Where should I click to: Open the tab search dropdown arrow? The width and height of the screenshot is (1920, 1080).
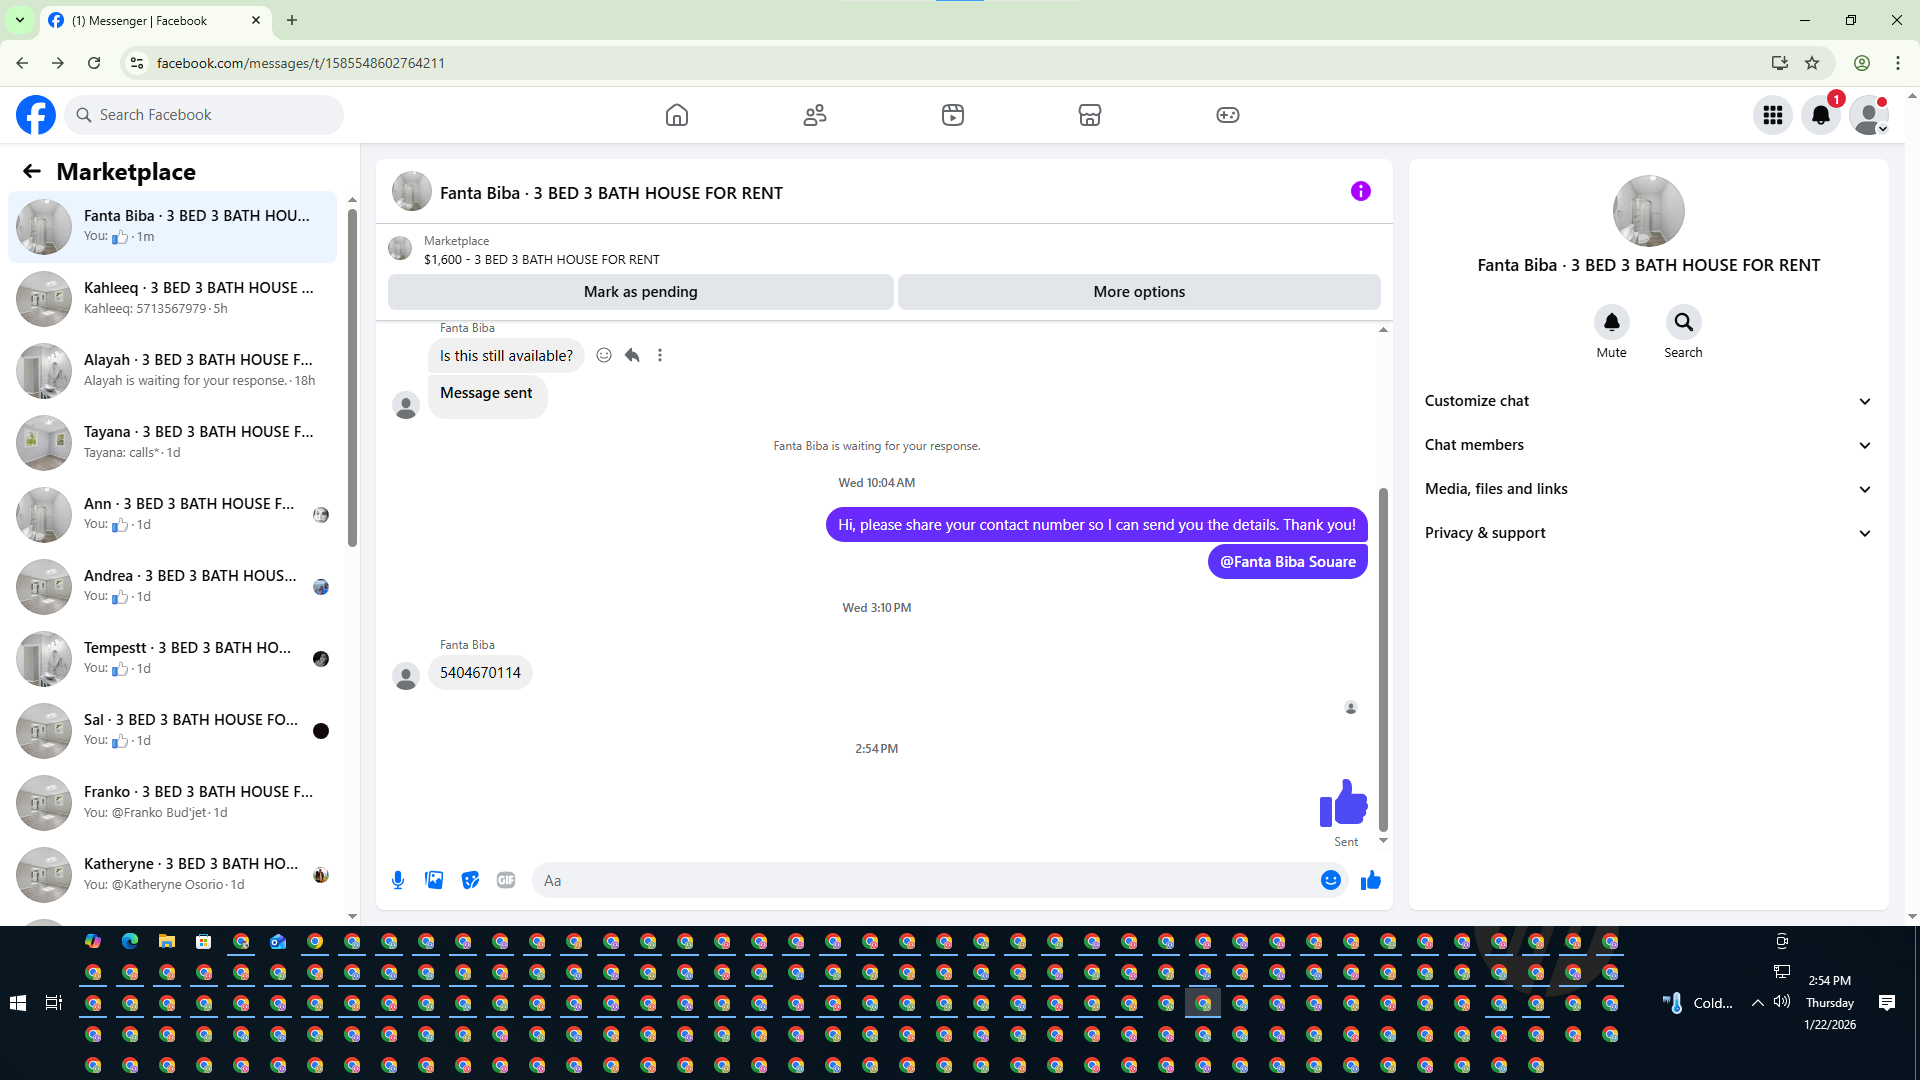[x=20, y=20]
